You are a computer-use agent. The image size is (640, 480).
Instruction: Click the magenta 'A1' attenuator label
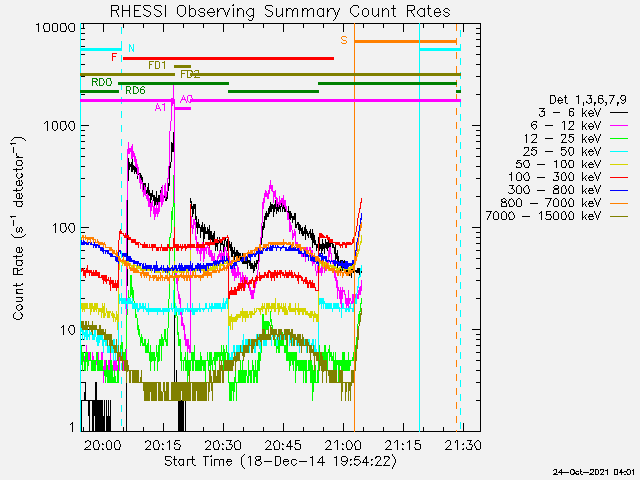coord(160,107)
